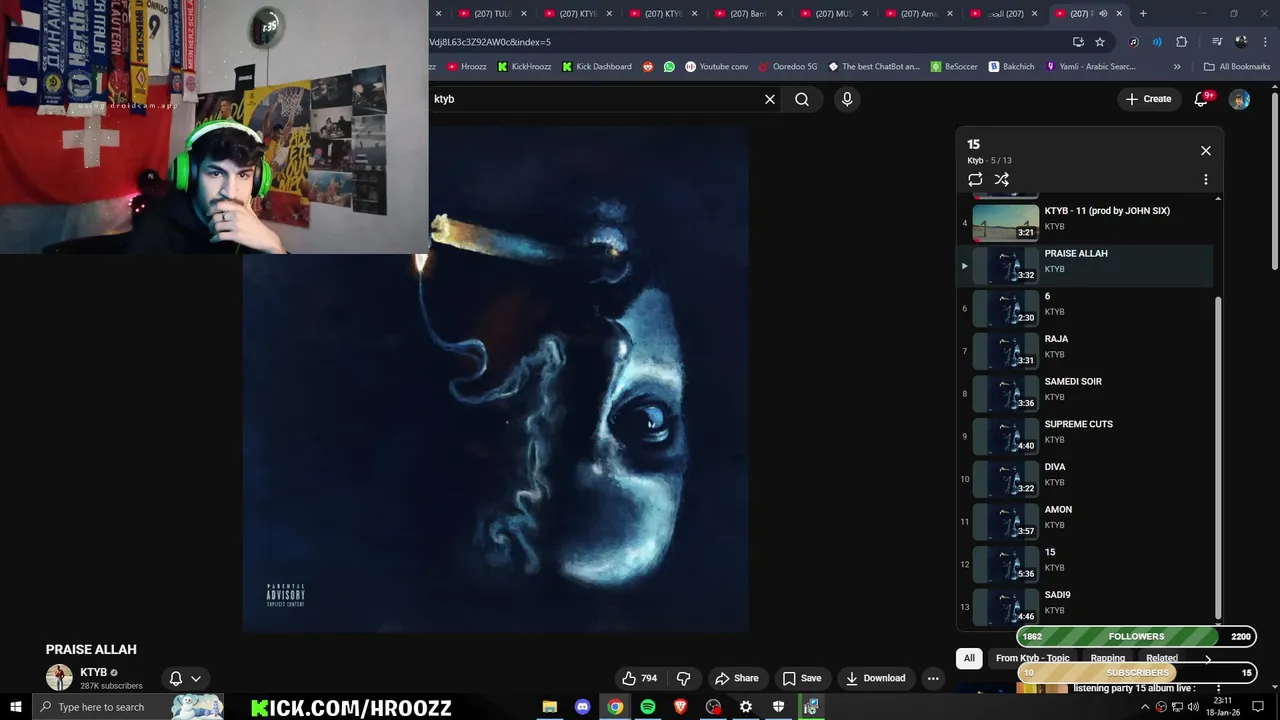Play SAMEDI SOIR from the playlist
Image resolution: width=1280 pixels, height=720 pixels.
1085,393
